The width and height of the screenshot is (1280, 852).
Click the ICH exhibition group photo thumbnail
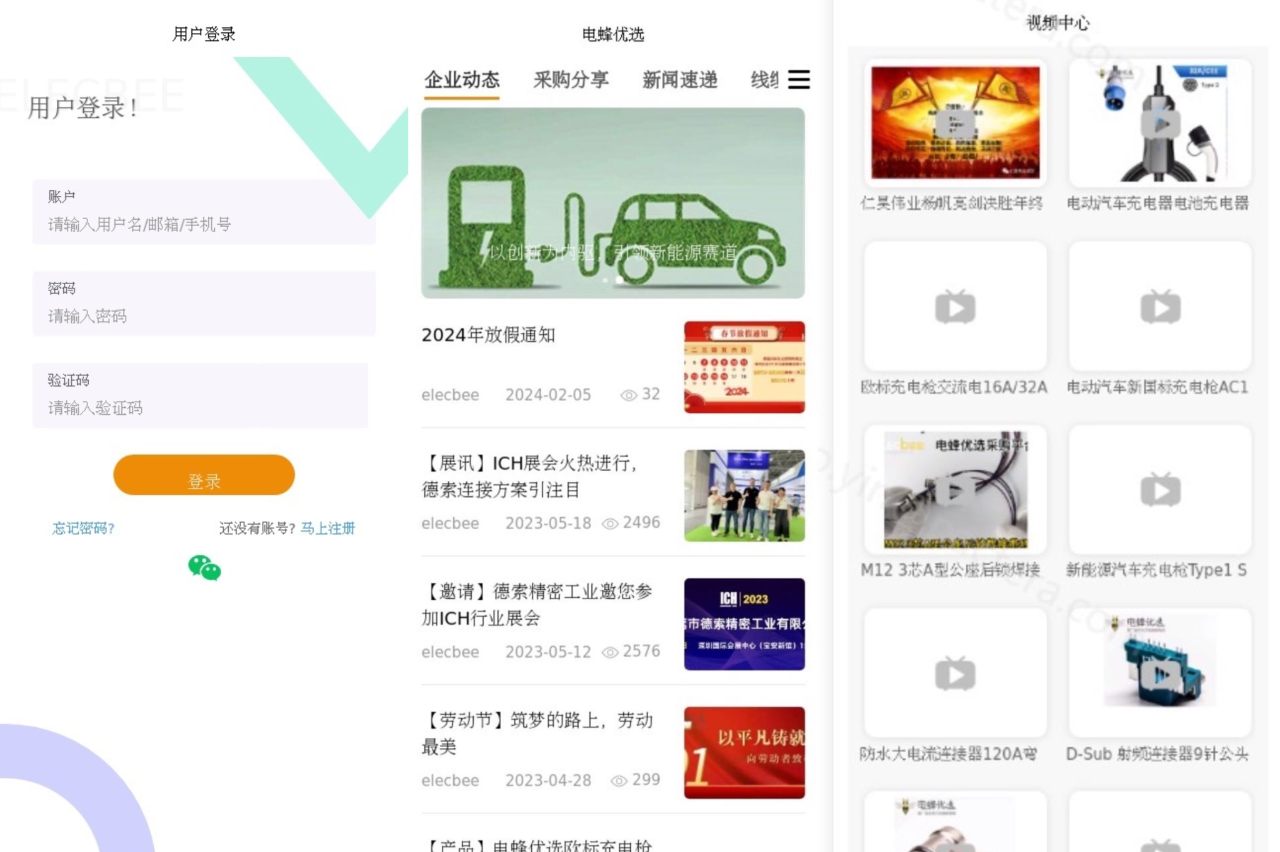click(744, 495)
